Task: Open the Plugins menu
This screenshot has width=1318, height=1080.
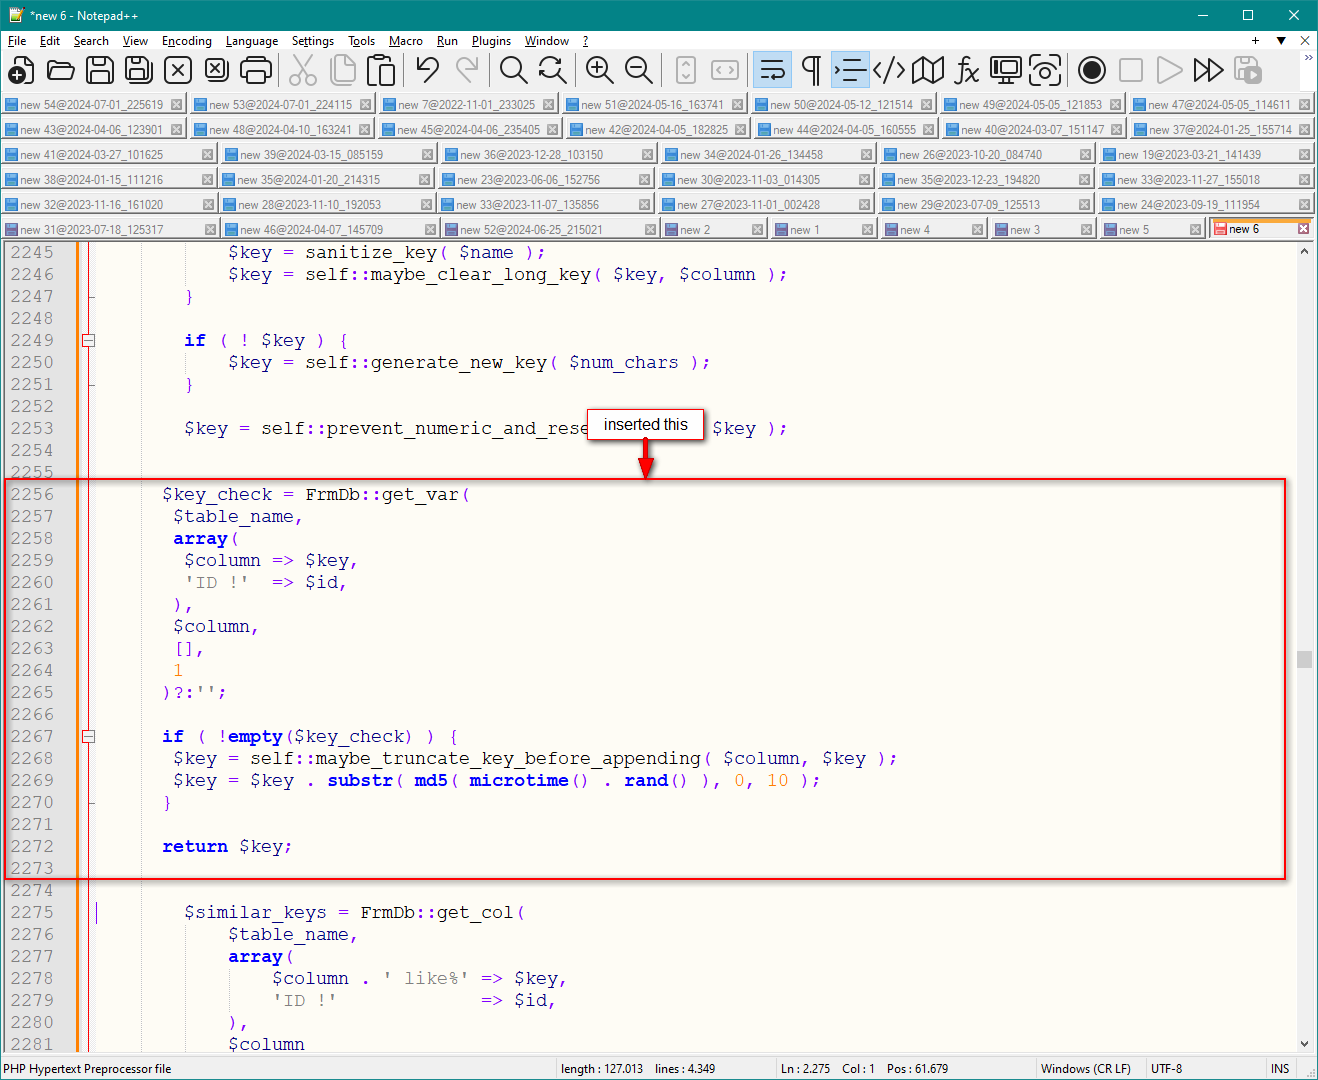Action: pos(491,41)
